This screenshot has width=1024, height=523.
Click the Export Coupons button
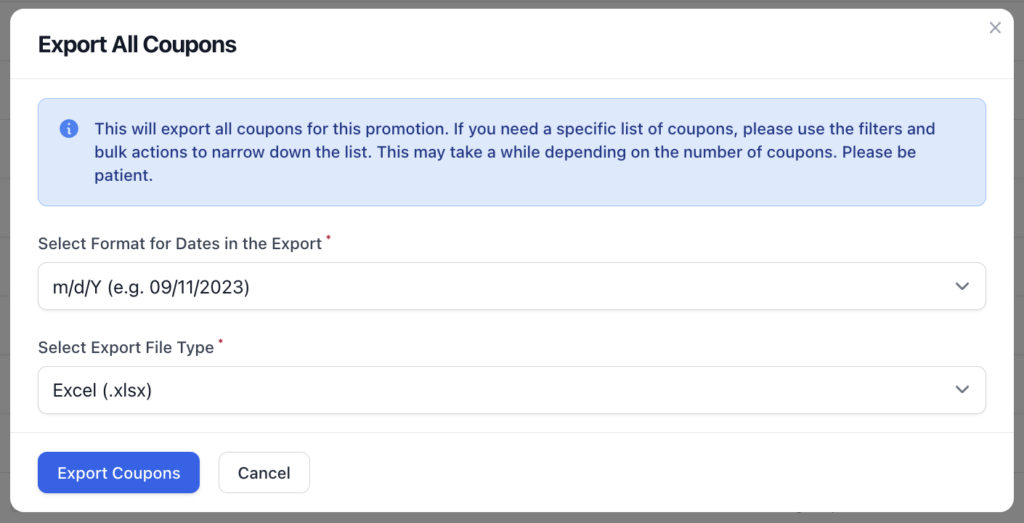[x=118, y=473]
